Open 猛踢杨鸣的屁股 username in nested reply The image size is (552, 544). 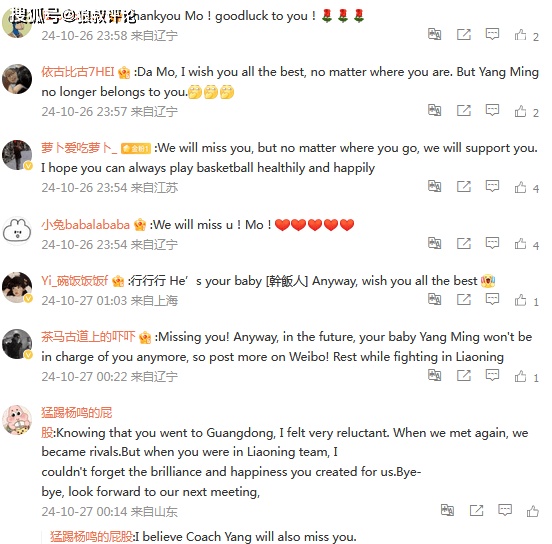click(92, 537)
